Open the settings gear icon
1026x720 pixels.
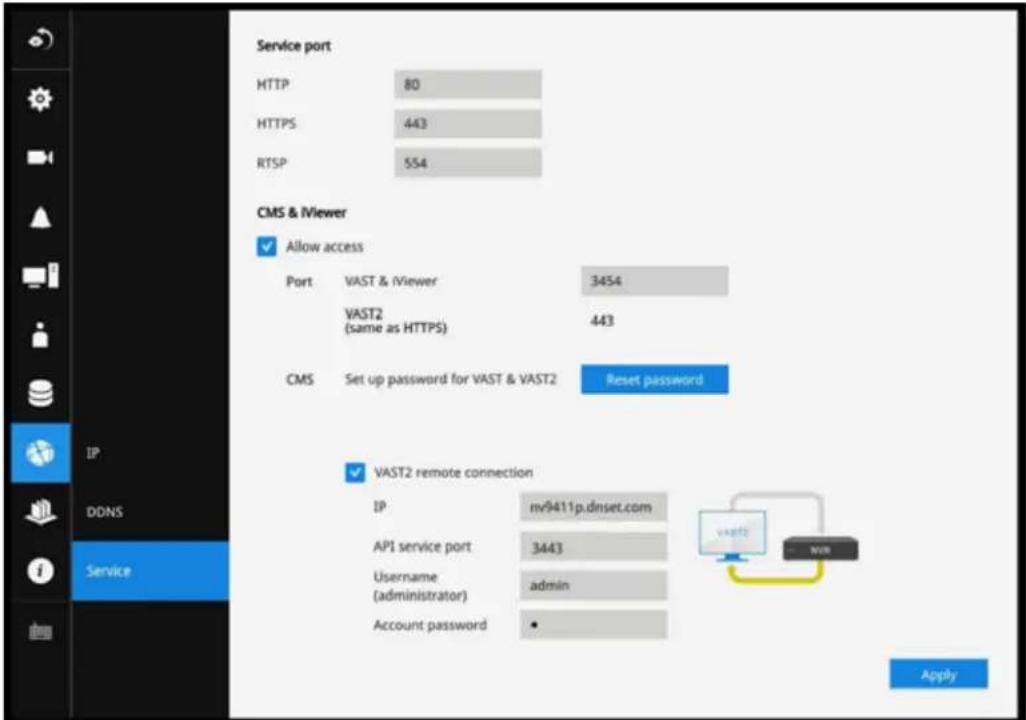click(41, 99)
